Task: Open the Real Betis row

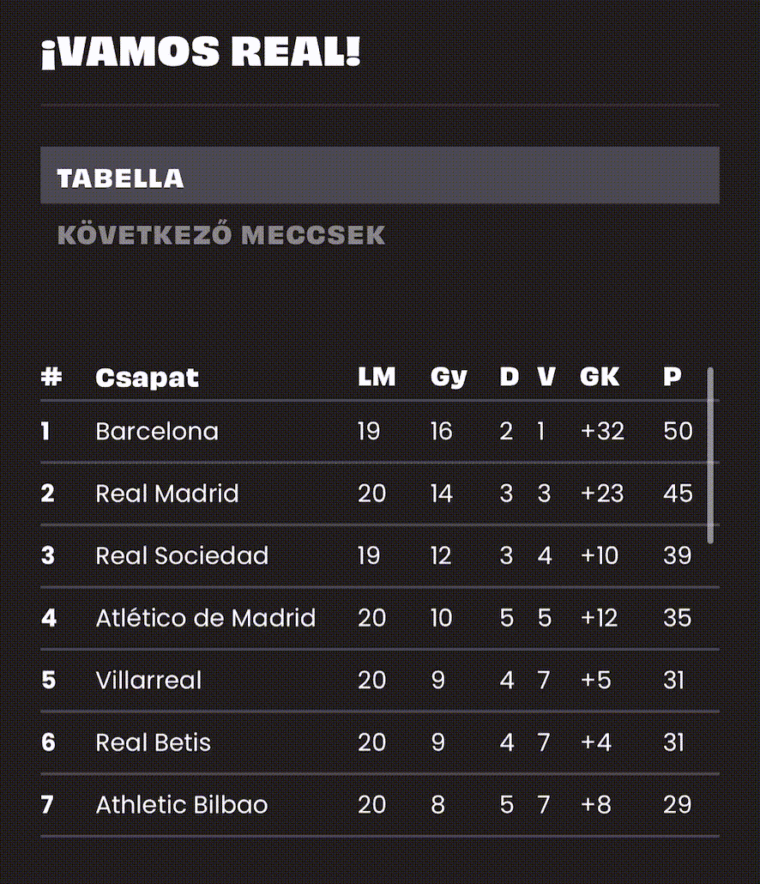Action: [379, 742]
